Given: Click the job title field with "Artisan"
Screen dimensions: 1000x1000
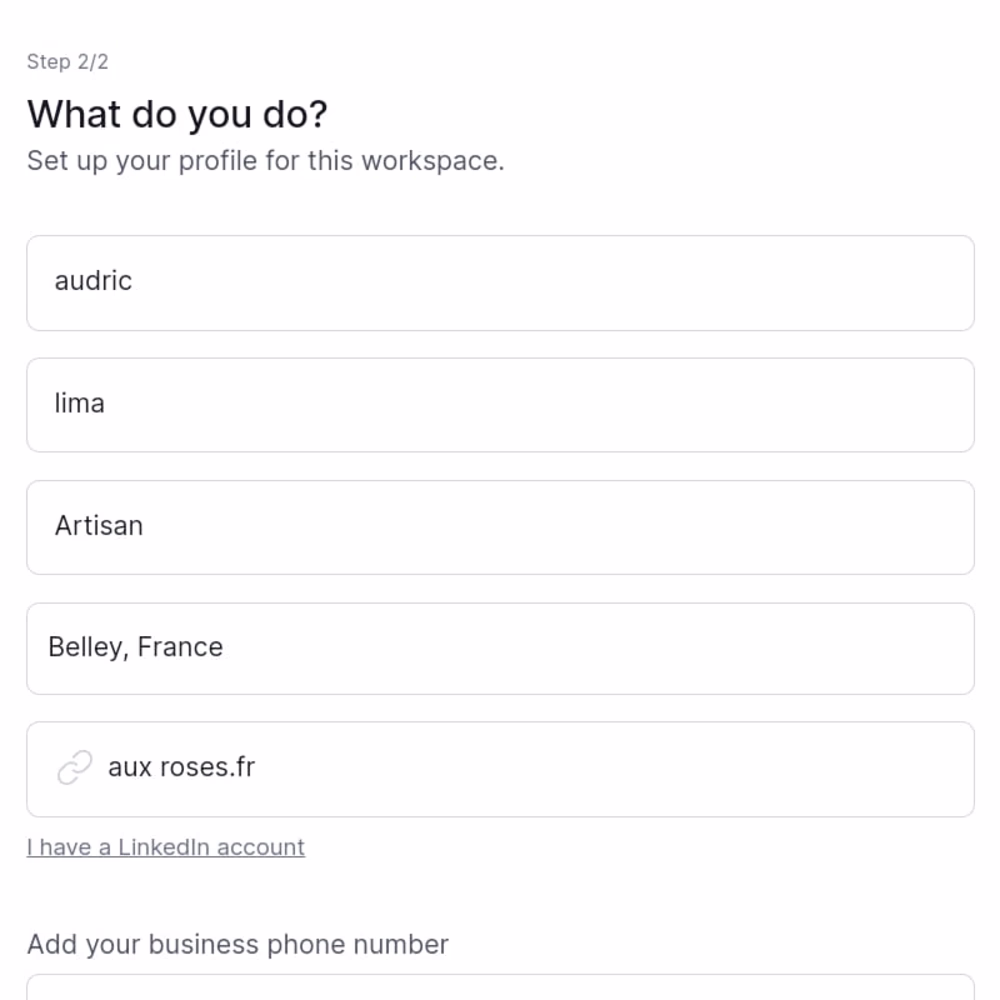Looking at the screenshot, I should pyautogui.click(x=500, y=527).
